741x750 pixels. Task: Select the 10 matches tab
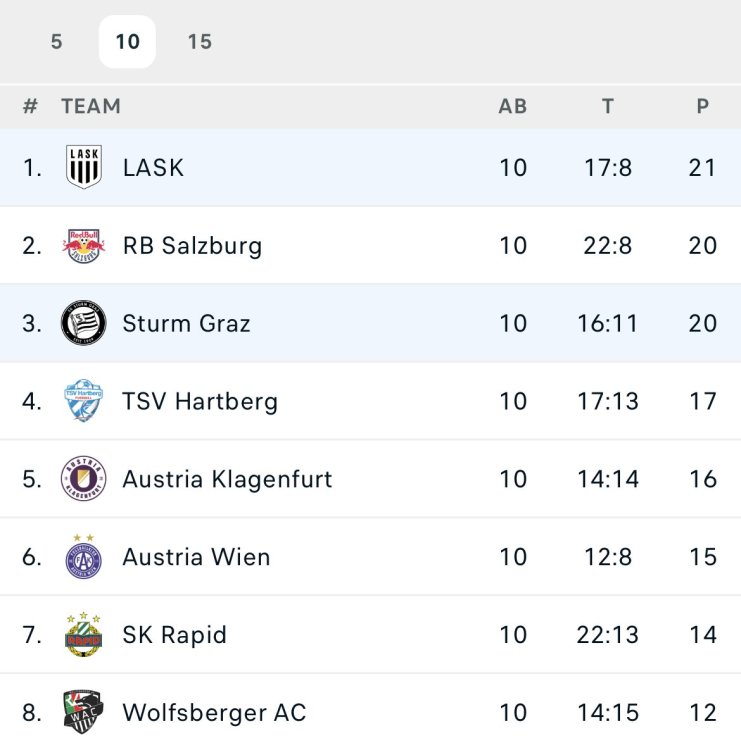pyautogui.click(x=127, y=42)
